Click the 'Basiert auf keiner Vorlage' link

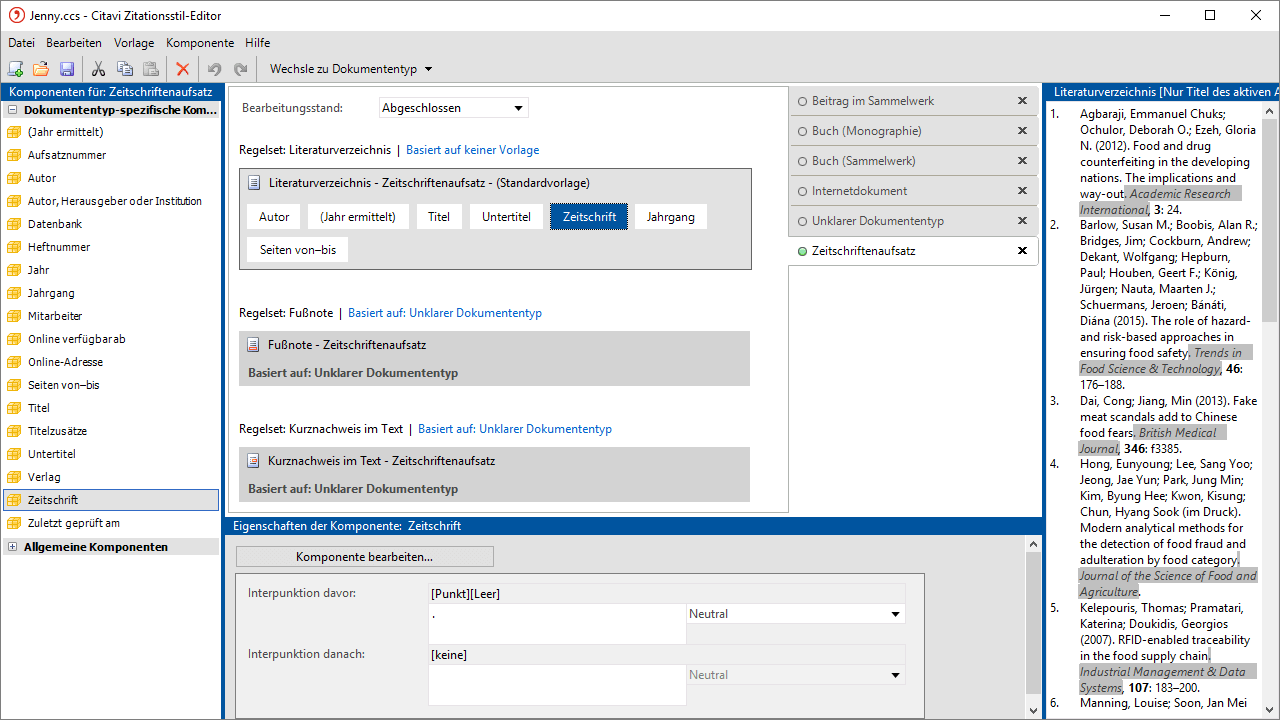[x=472, y=150]
